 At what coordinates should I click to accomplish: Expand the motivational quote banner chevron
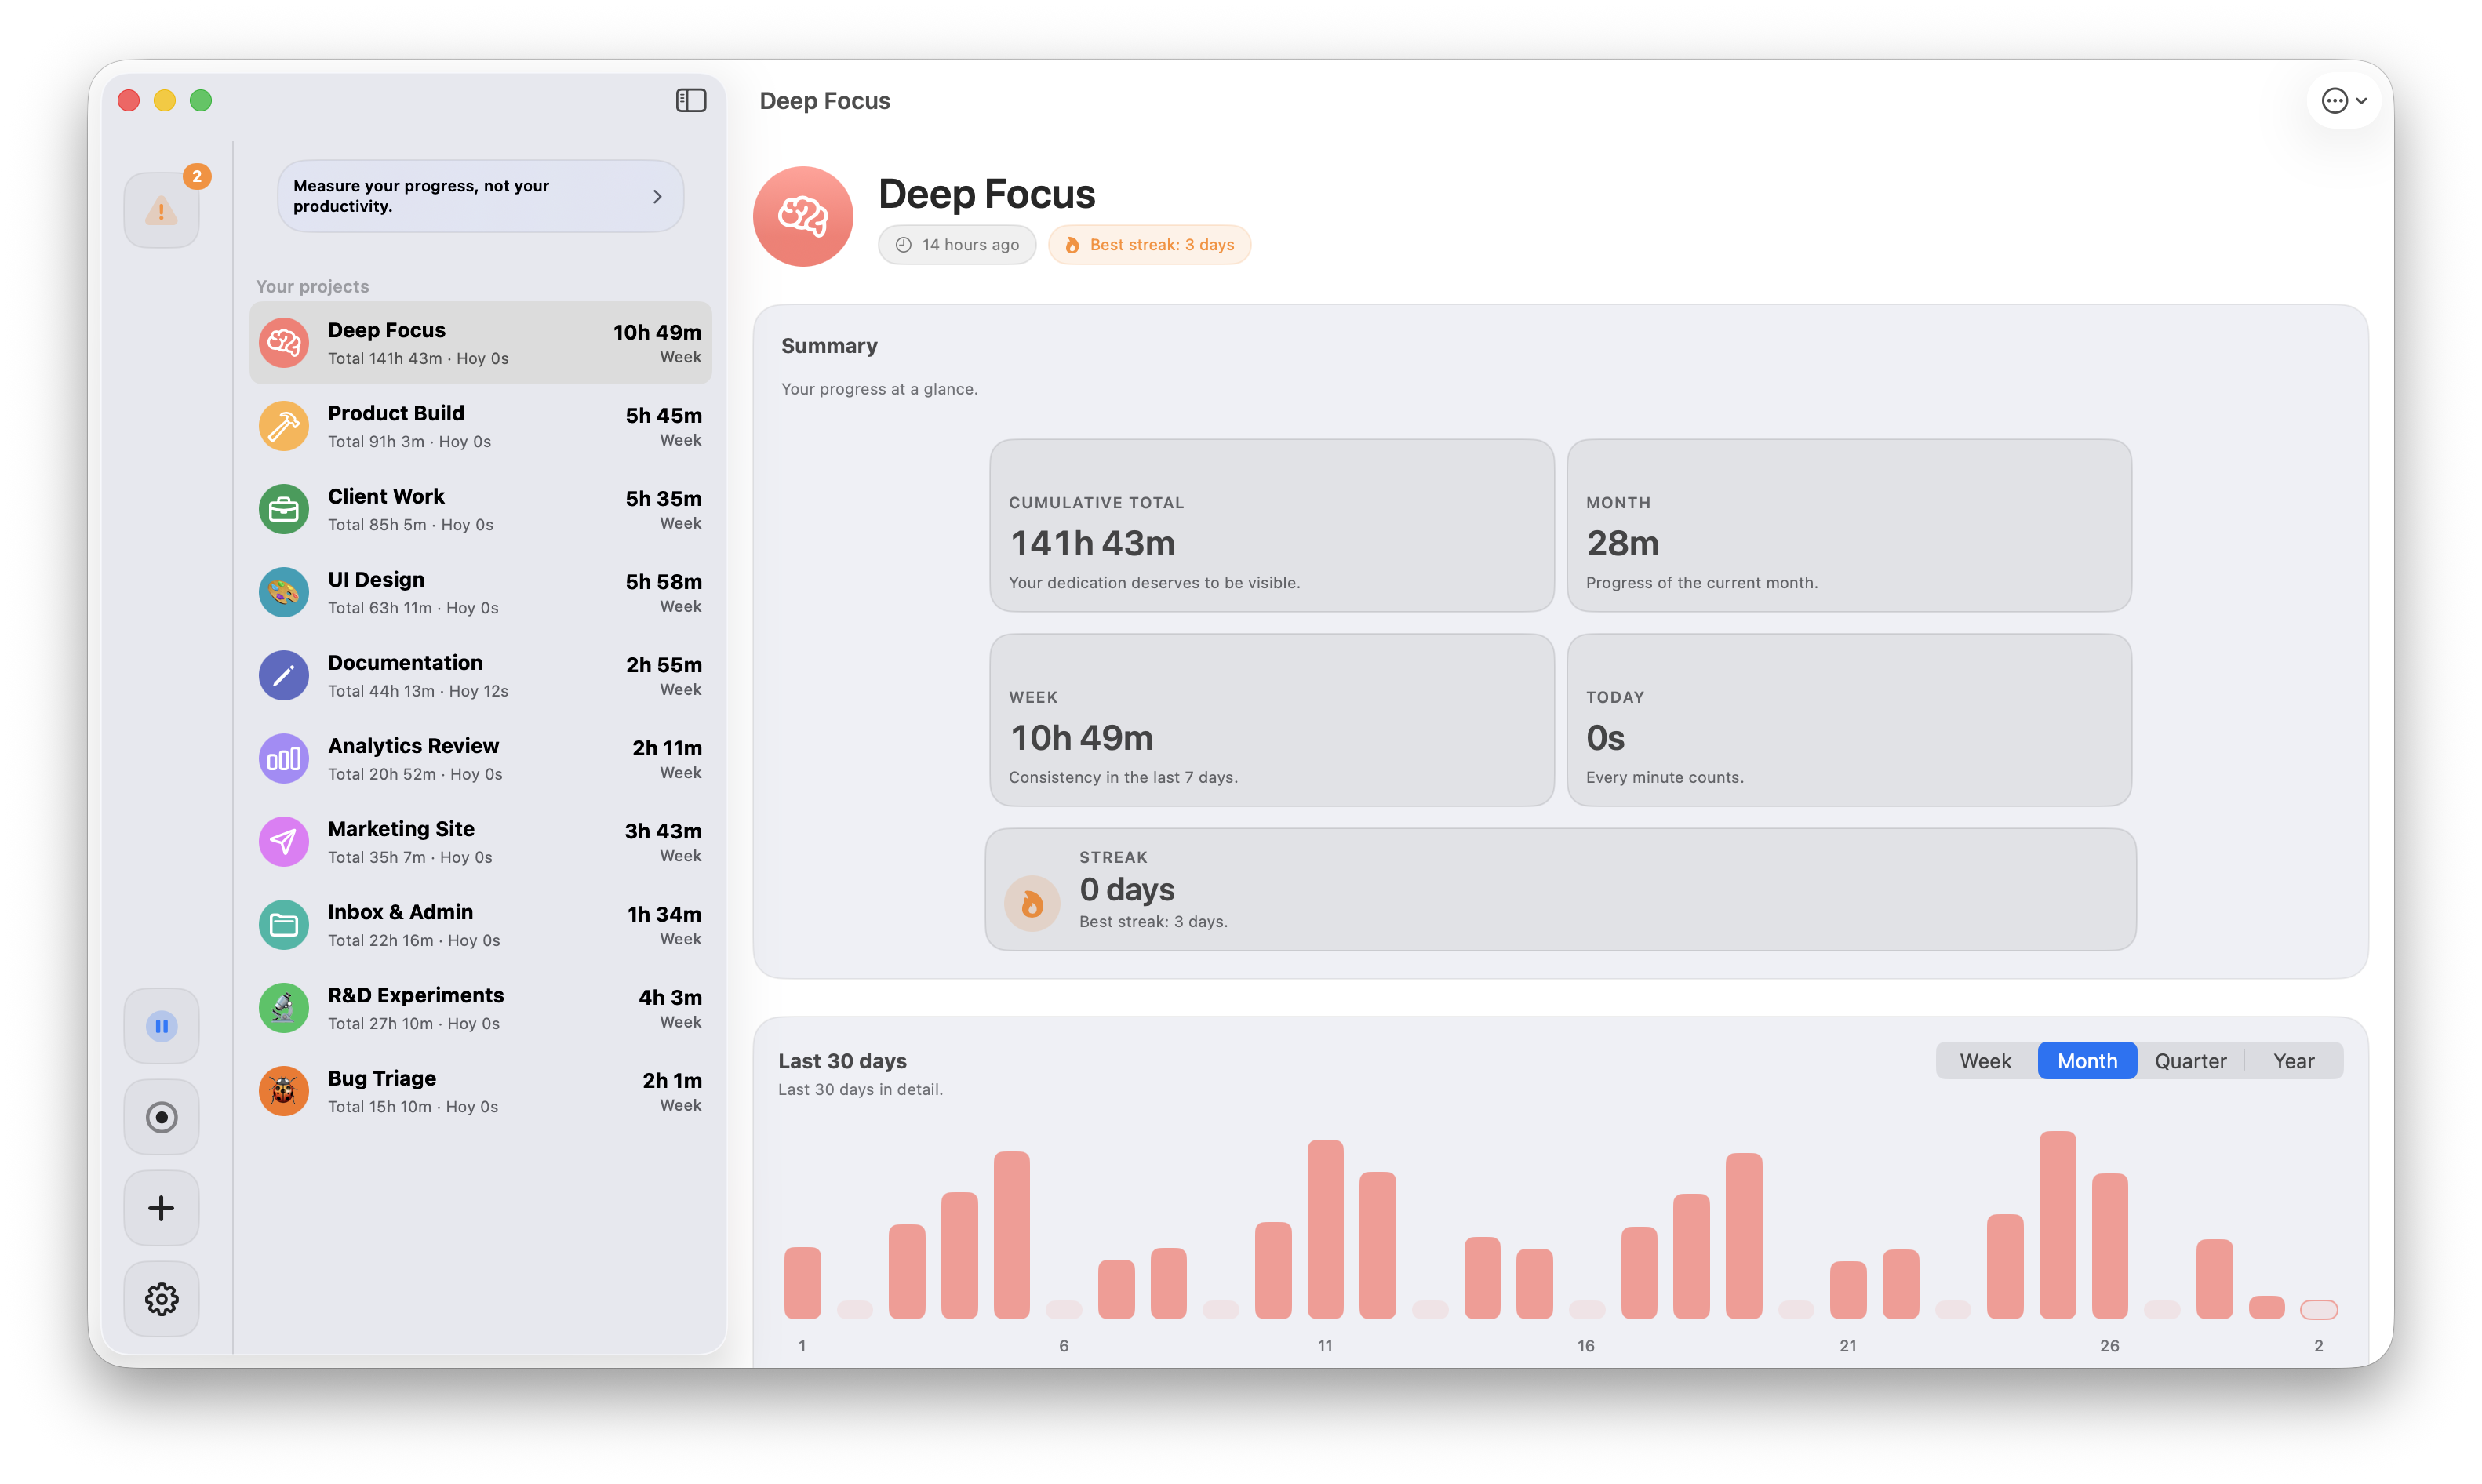point(657,195)
